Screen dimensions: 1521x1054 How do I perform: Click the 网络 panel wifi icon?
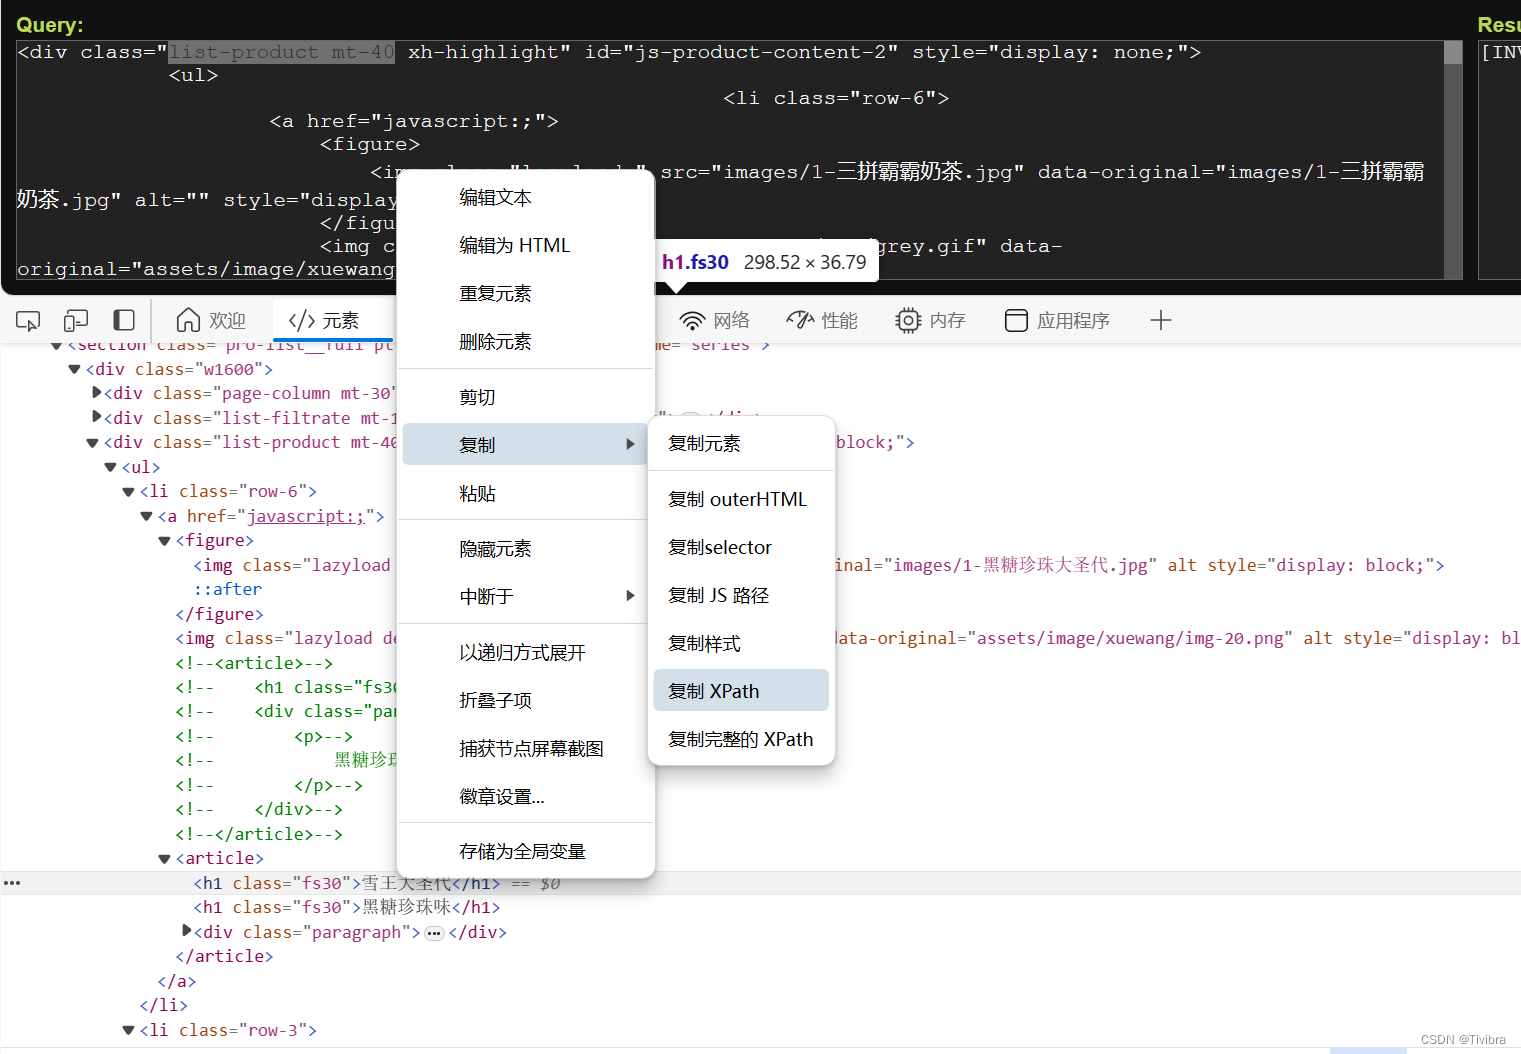[693, 320]
